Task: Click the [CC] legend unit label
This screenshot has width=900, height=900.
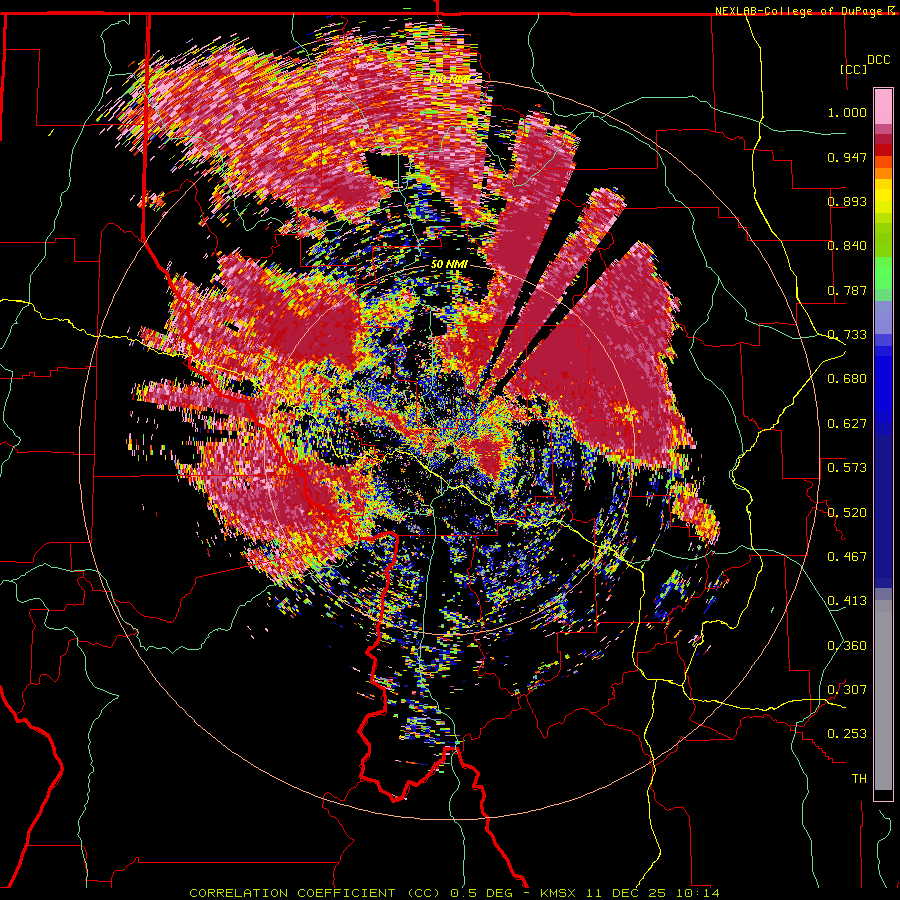Action: click(x=854, y=69)
